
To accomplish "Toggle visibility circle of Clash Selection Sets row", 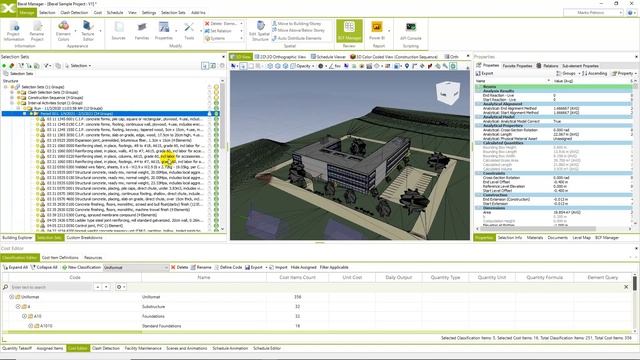I will (x=216, y=92).
